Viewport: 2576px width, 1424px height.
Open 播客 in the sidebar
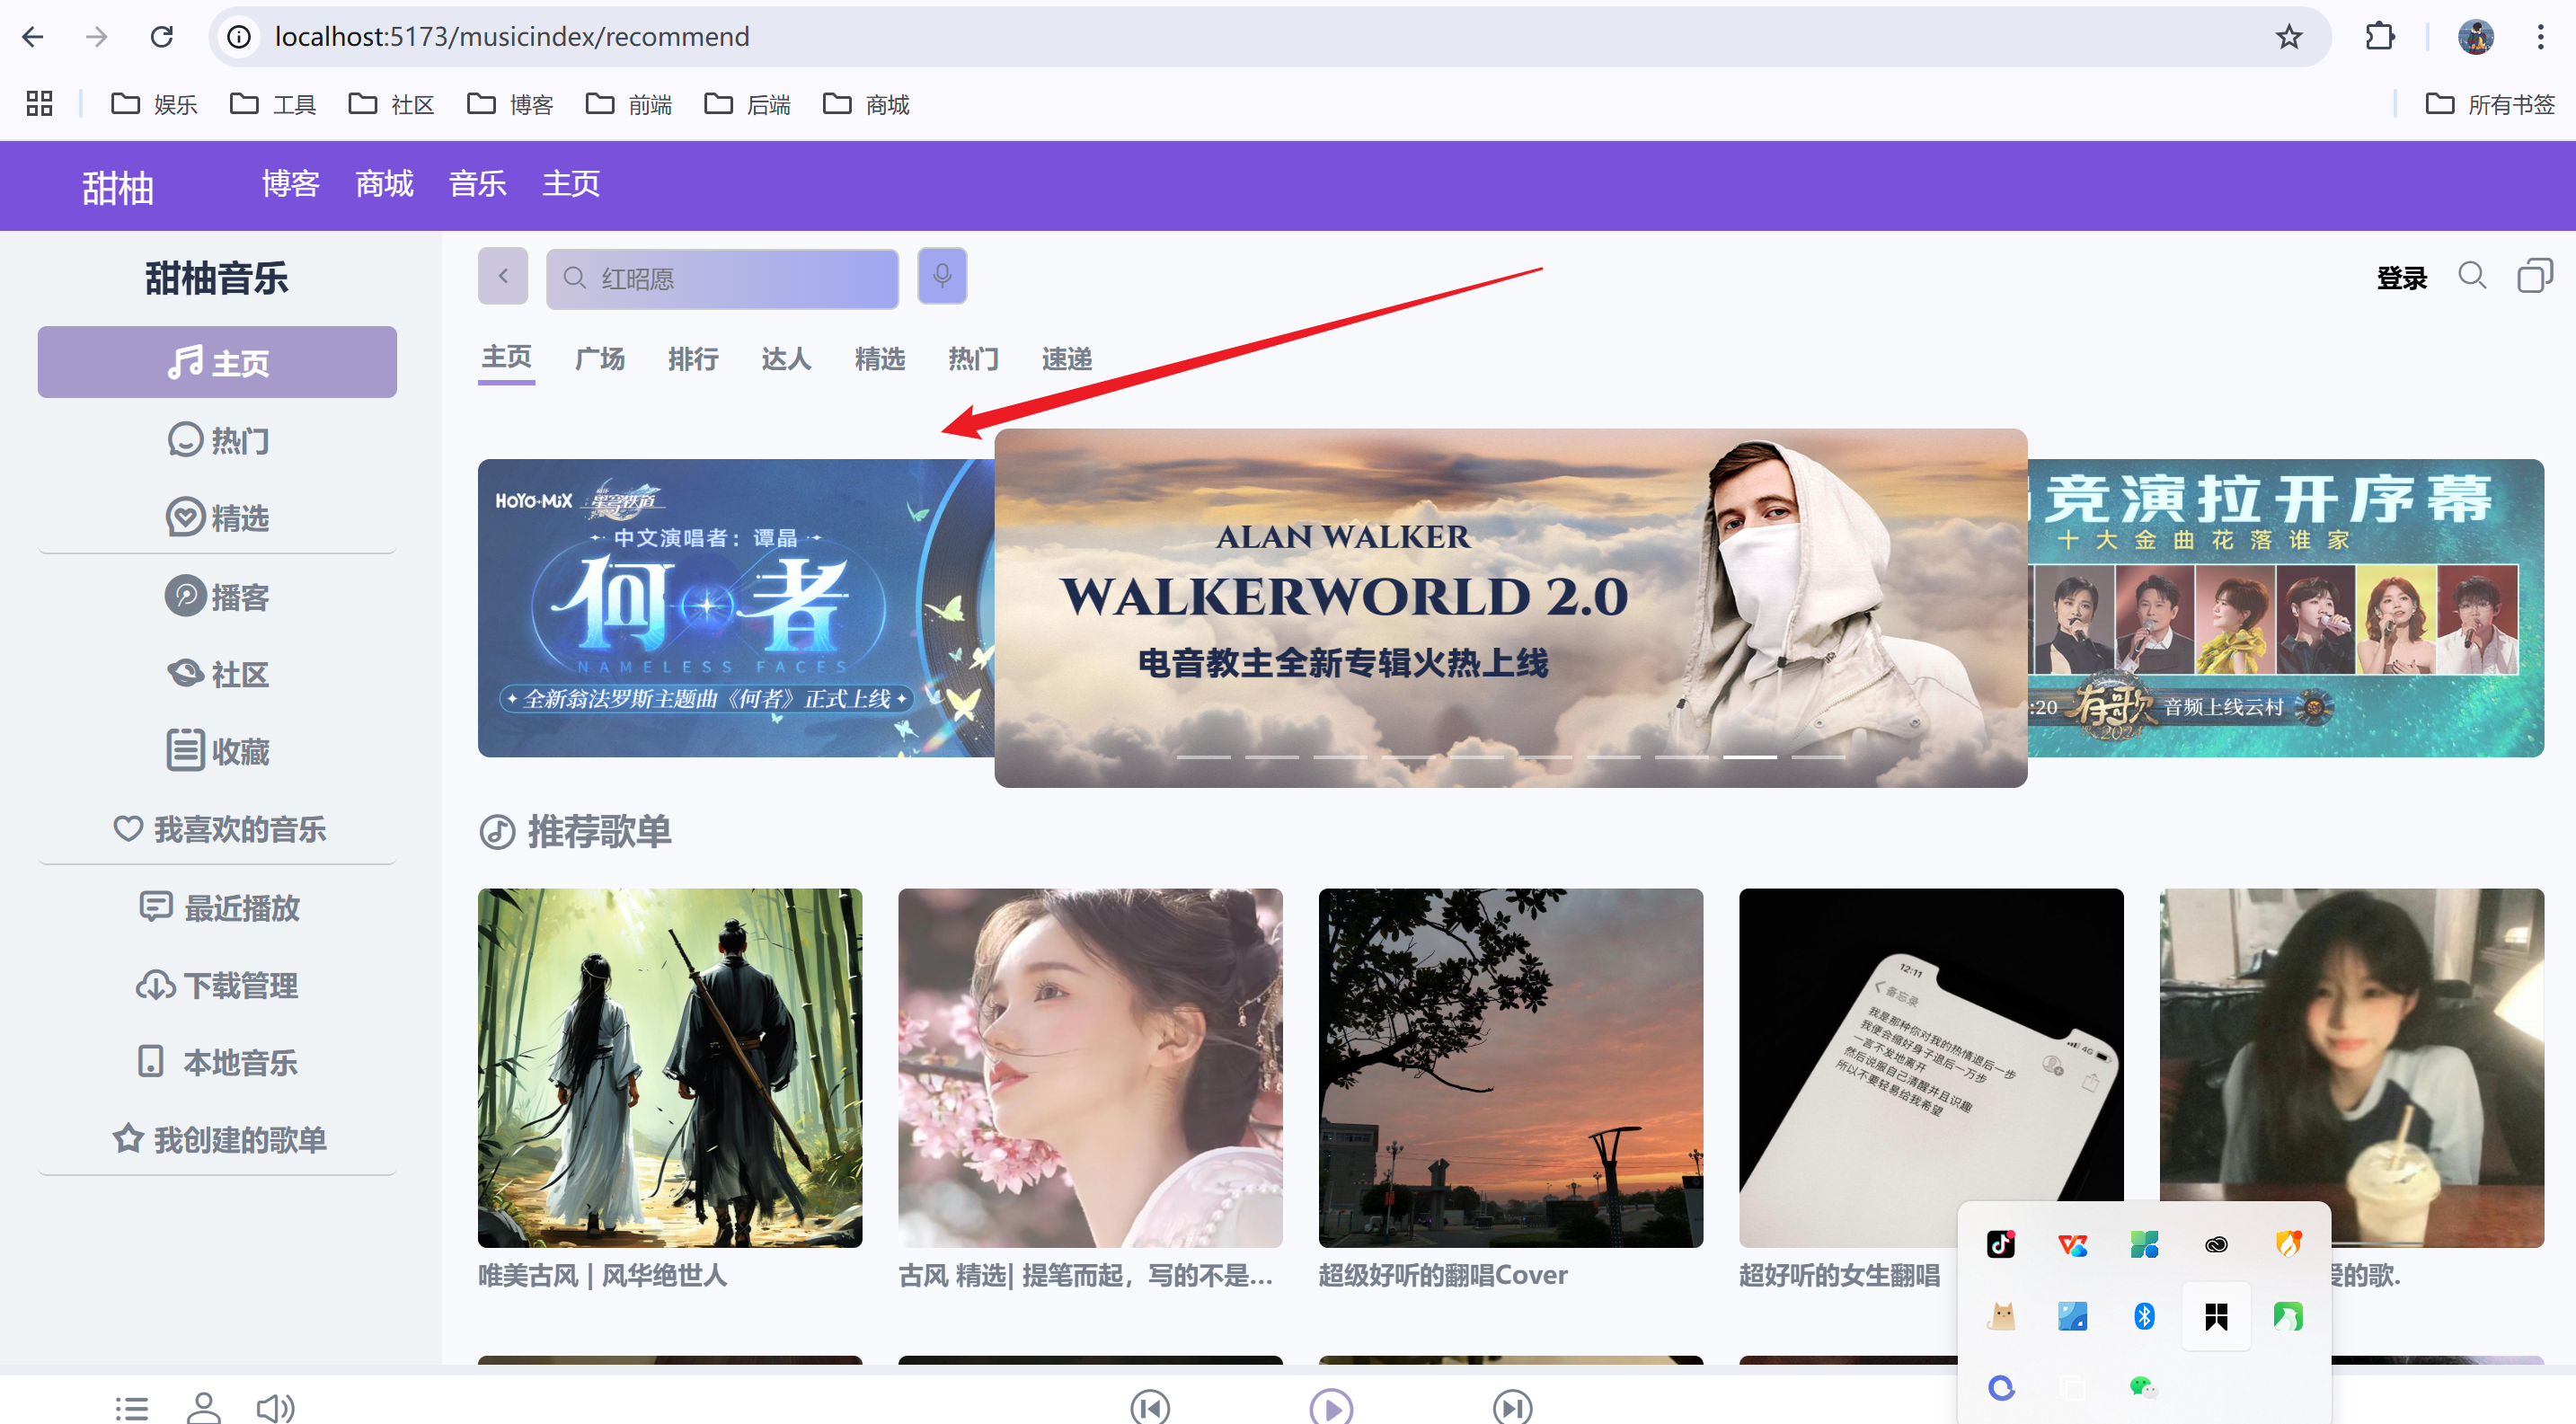click(217, 597)
